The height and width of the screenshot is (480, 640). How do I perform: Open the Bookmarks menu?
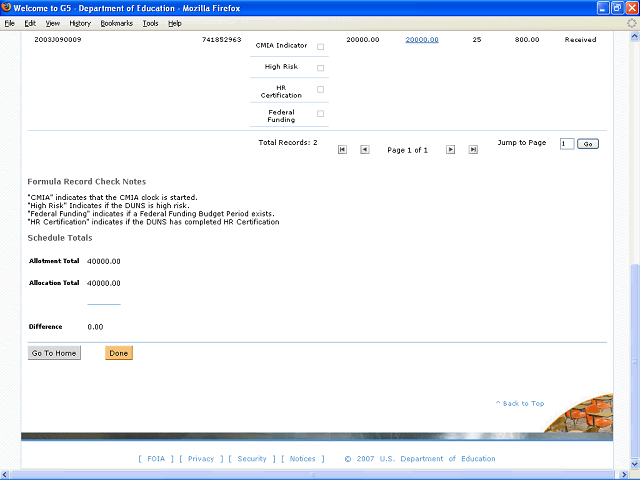click(117, 23)
